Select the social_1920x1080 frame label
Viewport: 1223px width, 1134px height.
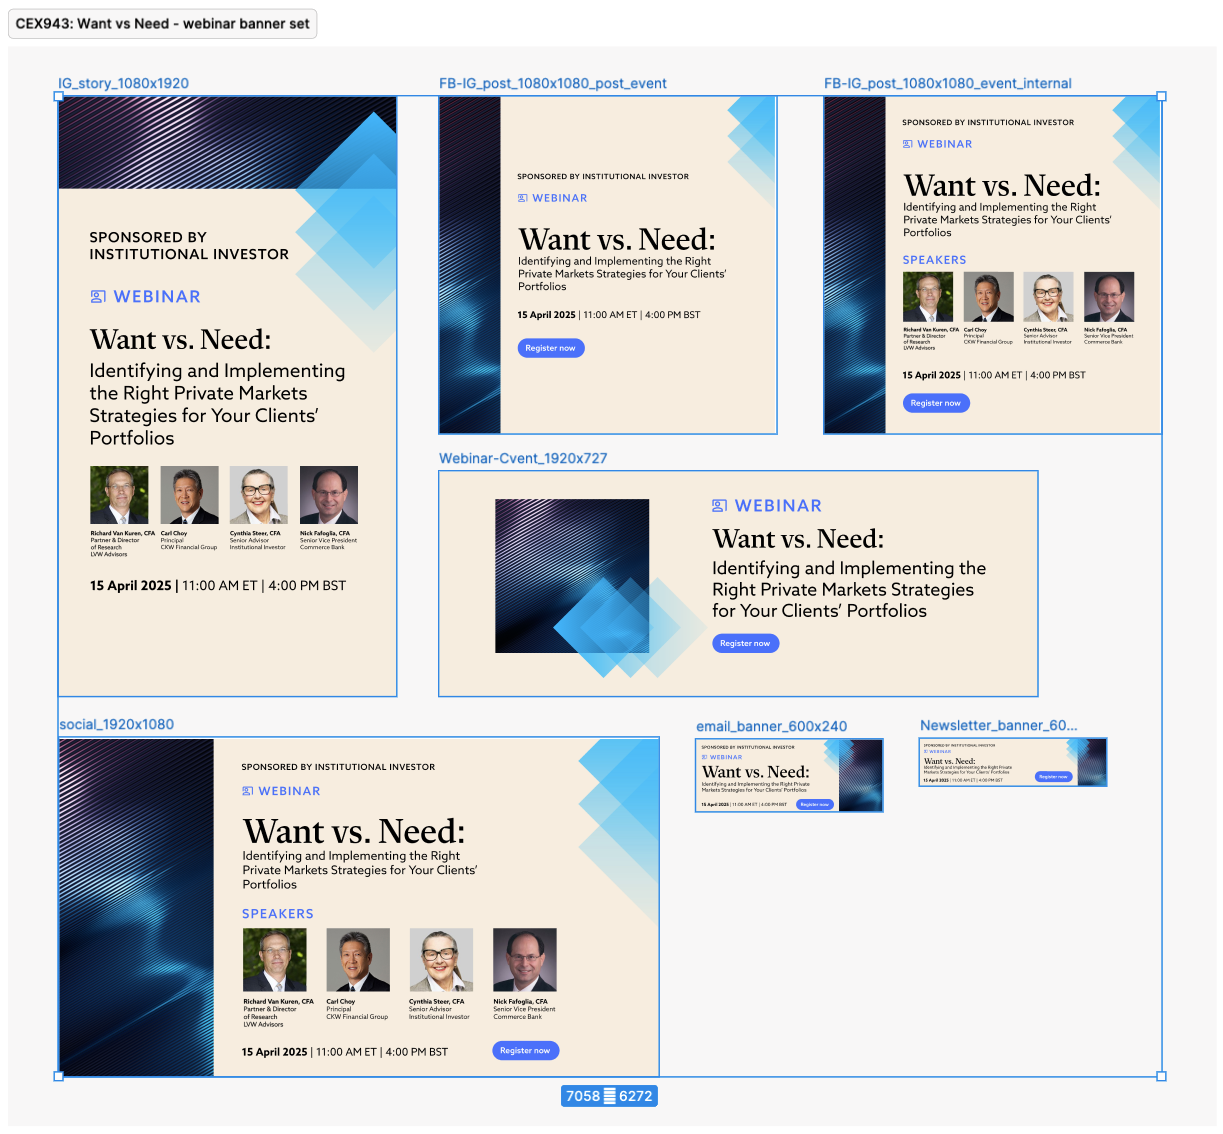(117, 724)
